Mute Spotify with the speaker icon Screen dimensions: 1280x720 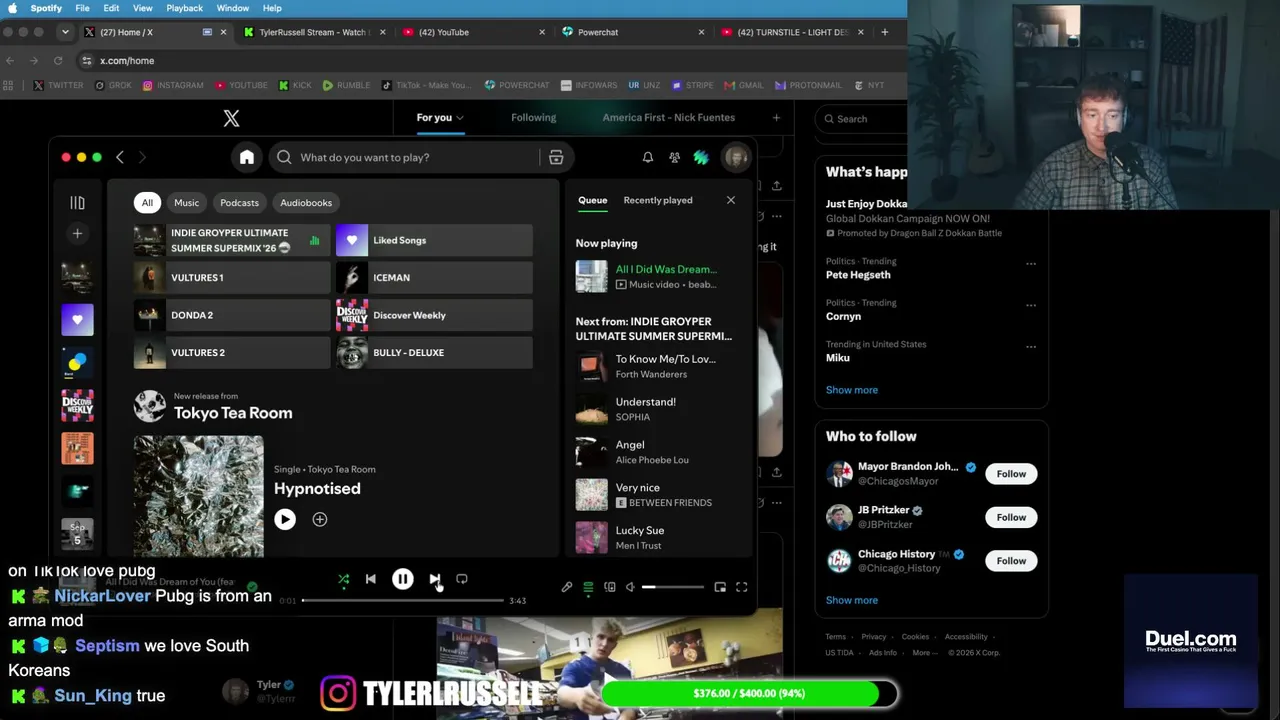(630, 587)
